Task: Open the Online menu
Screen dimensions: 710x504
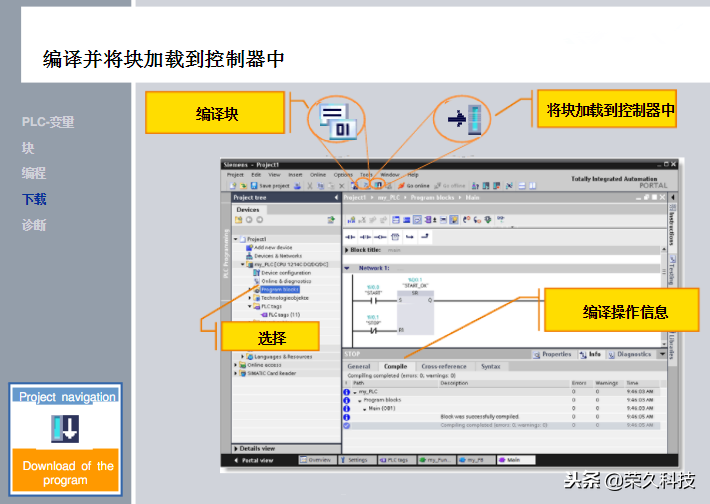Action: tap(318, 175)
